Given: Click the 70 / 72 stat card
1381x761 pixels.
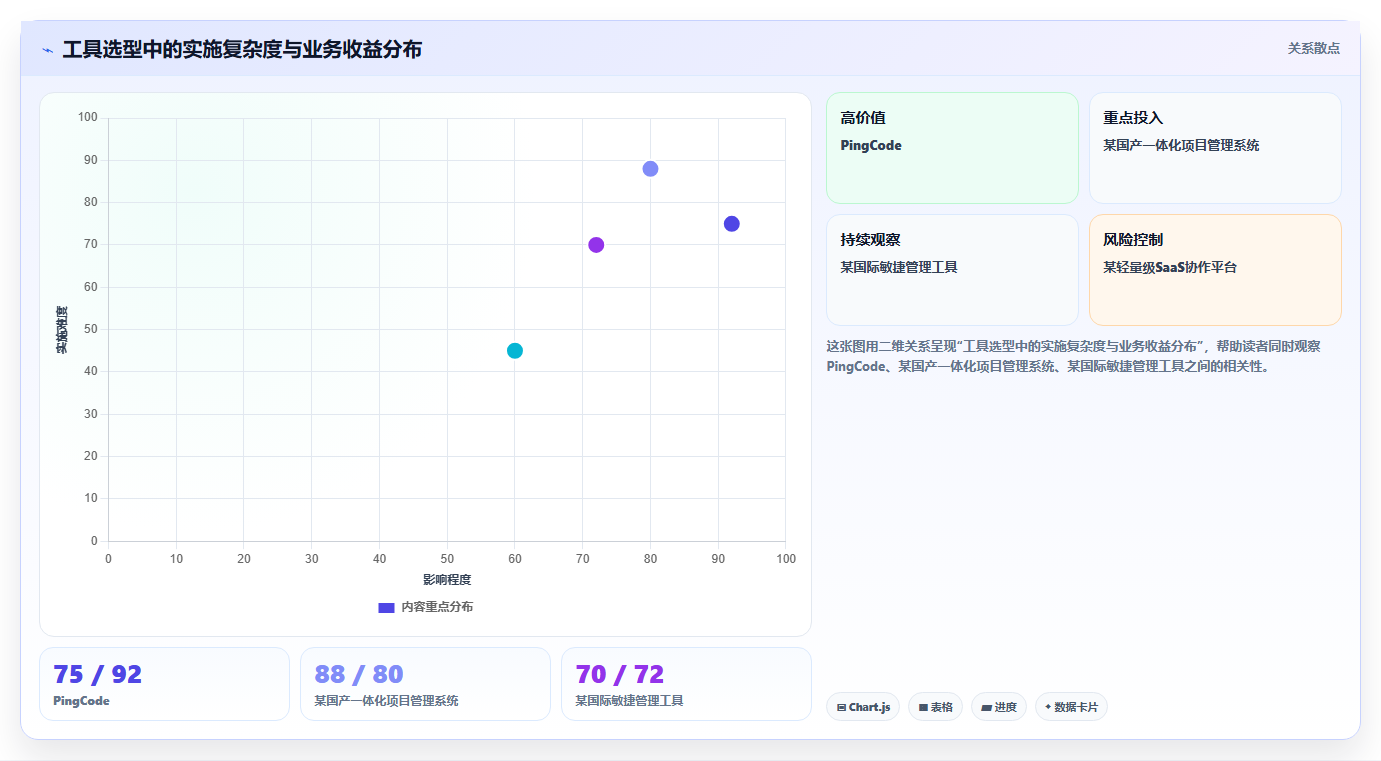Looking at the screenshot, I should 686,684.
